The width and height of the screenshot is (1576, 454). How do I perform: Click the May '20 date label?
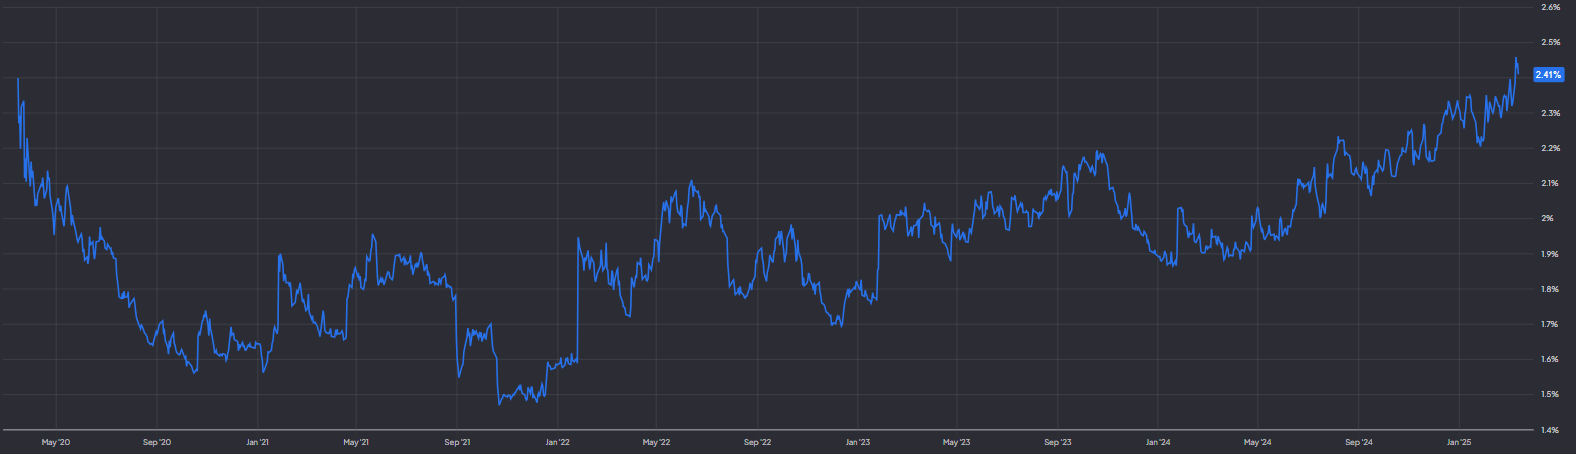(x=56, y=442)
